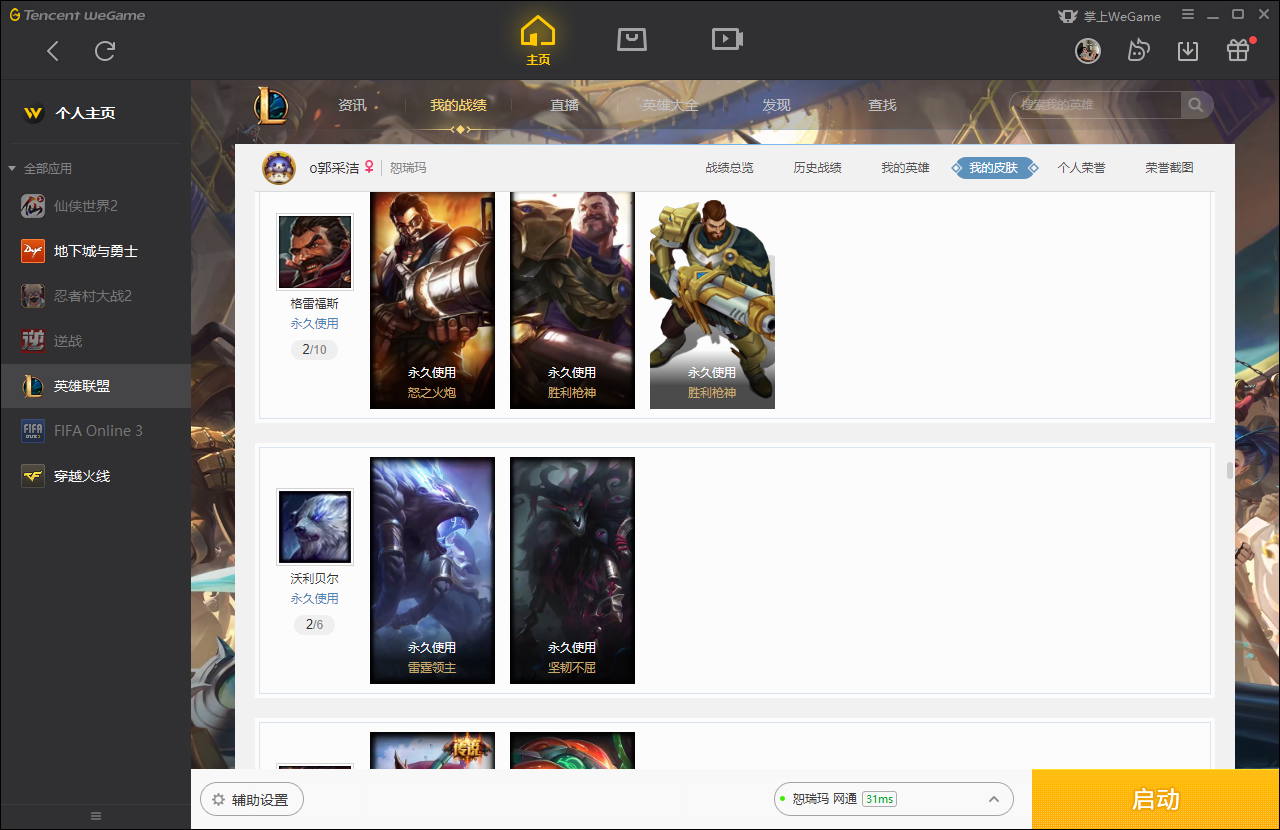
Task: Click the 31ms latency badge
Action: coord(879,799)
